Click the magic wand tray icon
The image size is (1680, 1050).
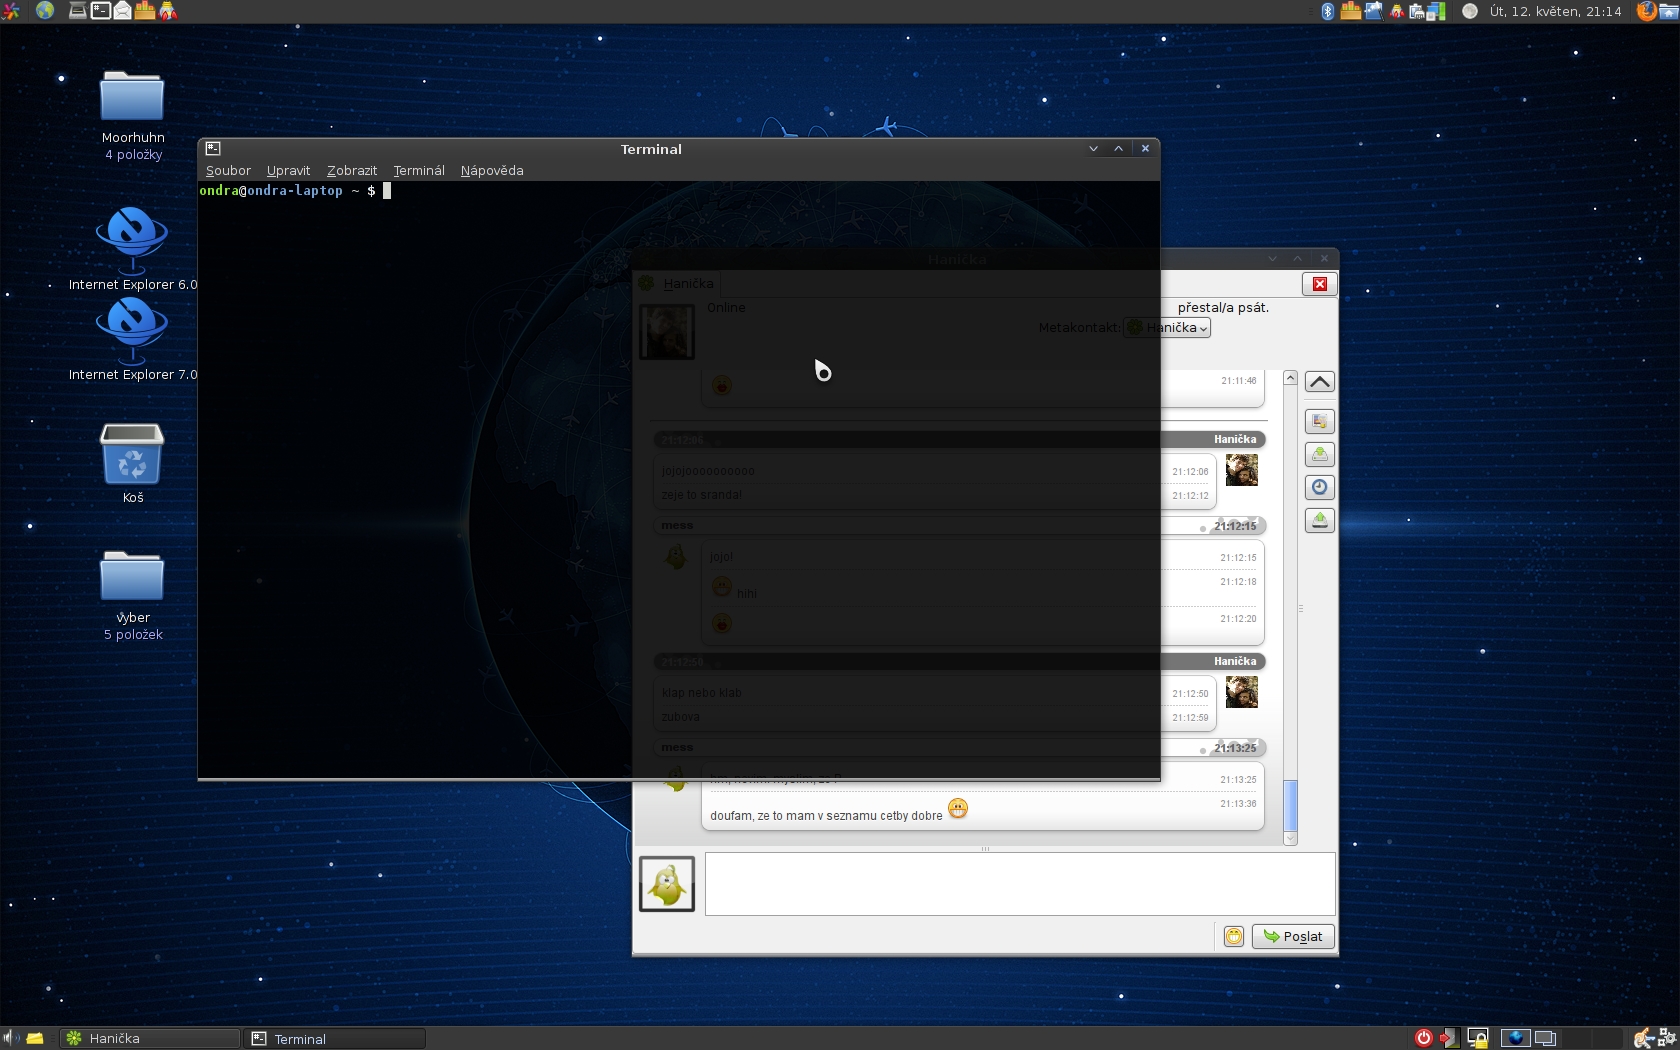(1374, 11)
